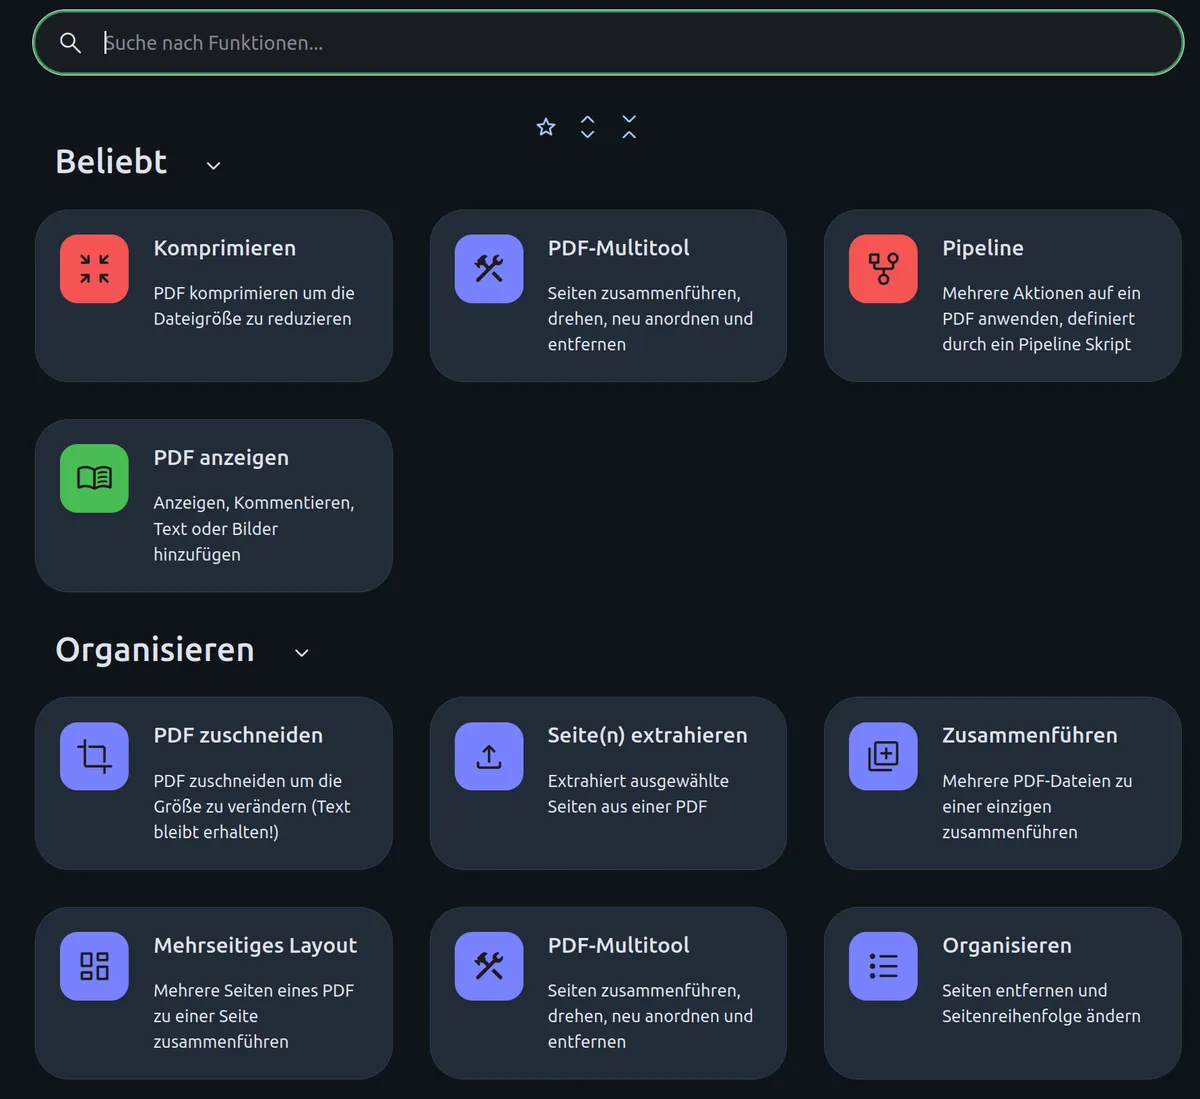Open the PDF zuschneiden title
Screen dimensions: 1200x1099
tap(238, 735)
